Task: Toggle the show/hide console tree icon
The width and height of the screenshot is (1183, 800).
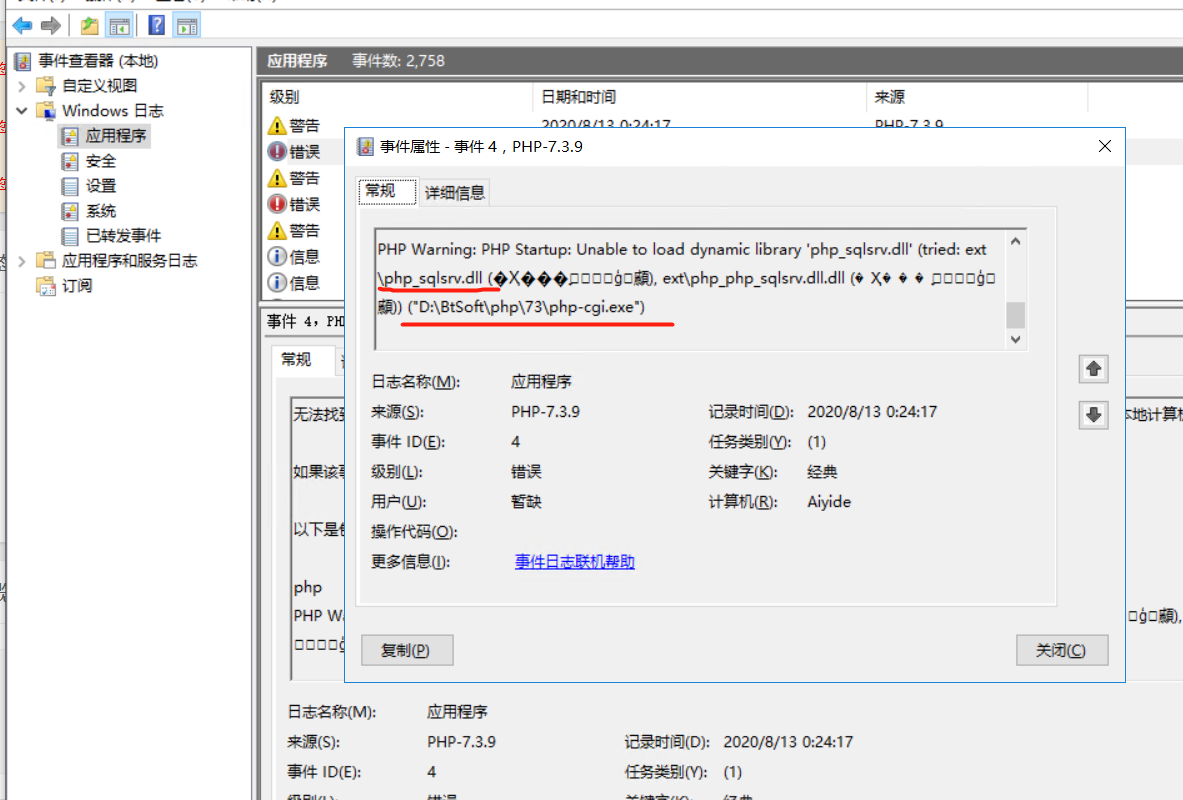Action: (x=119, y=26)
